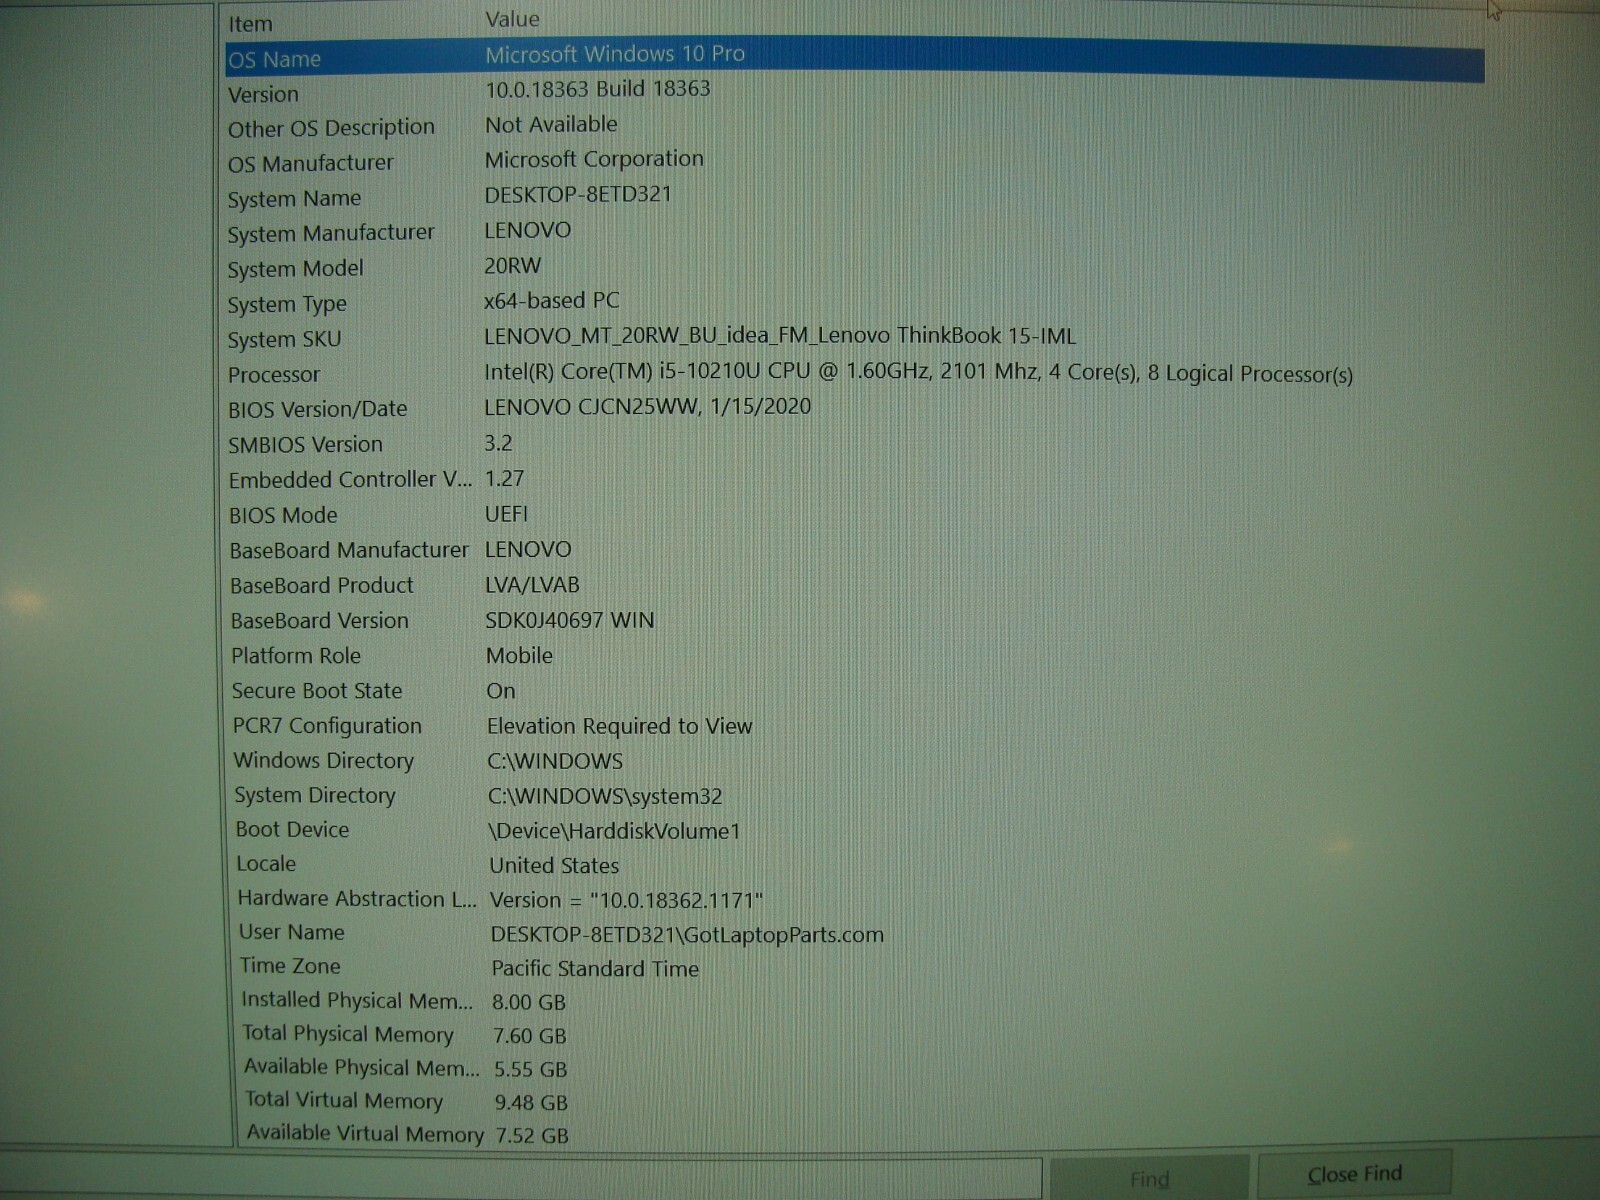The image size is (1600, 1200).
Task: Select the System Directory row
Action: coord(855,795)
